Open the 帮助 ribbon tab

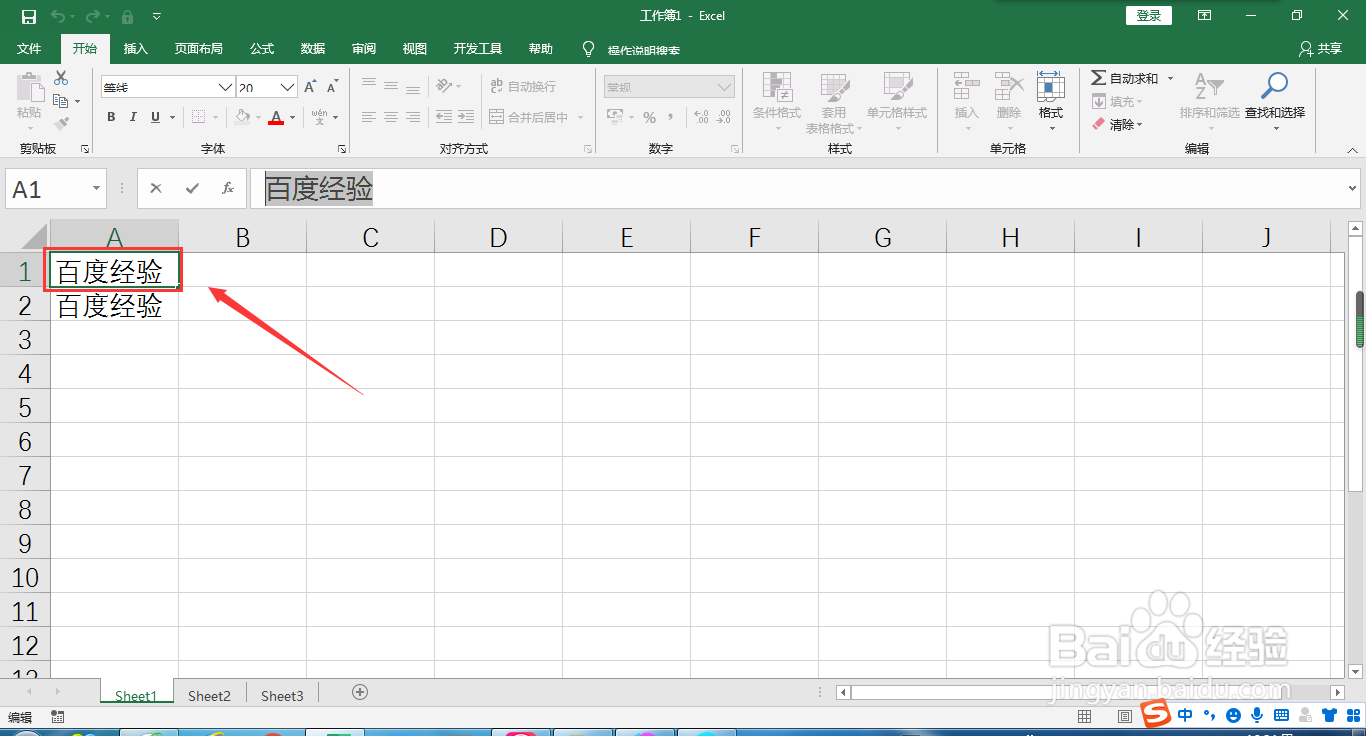(x=541, y=49)
